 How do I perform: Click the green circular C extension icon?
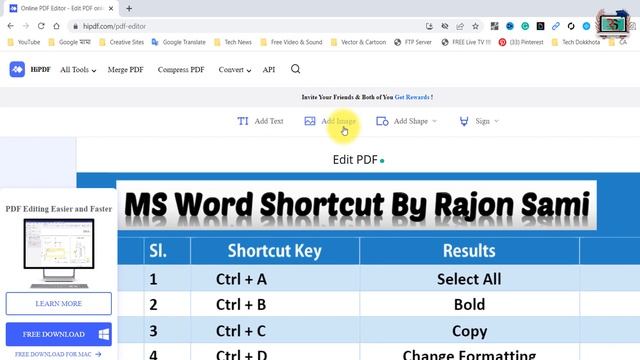(525, 26)
